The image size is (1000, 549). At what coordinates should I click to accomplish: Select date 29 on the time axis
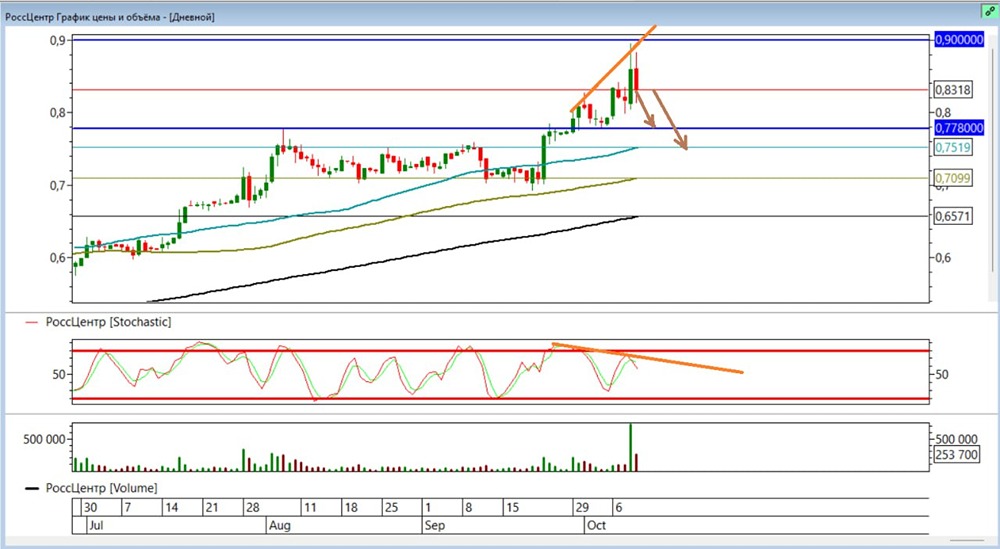(x=580, y=507)
